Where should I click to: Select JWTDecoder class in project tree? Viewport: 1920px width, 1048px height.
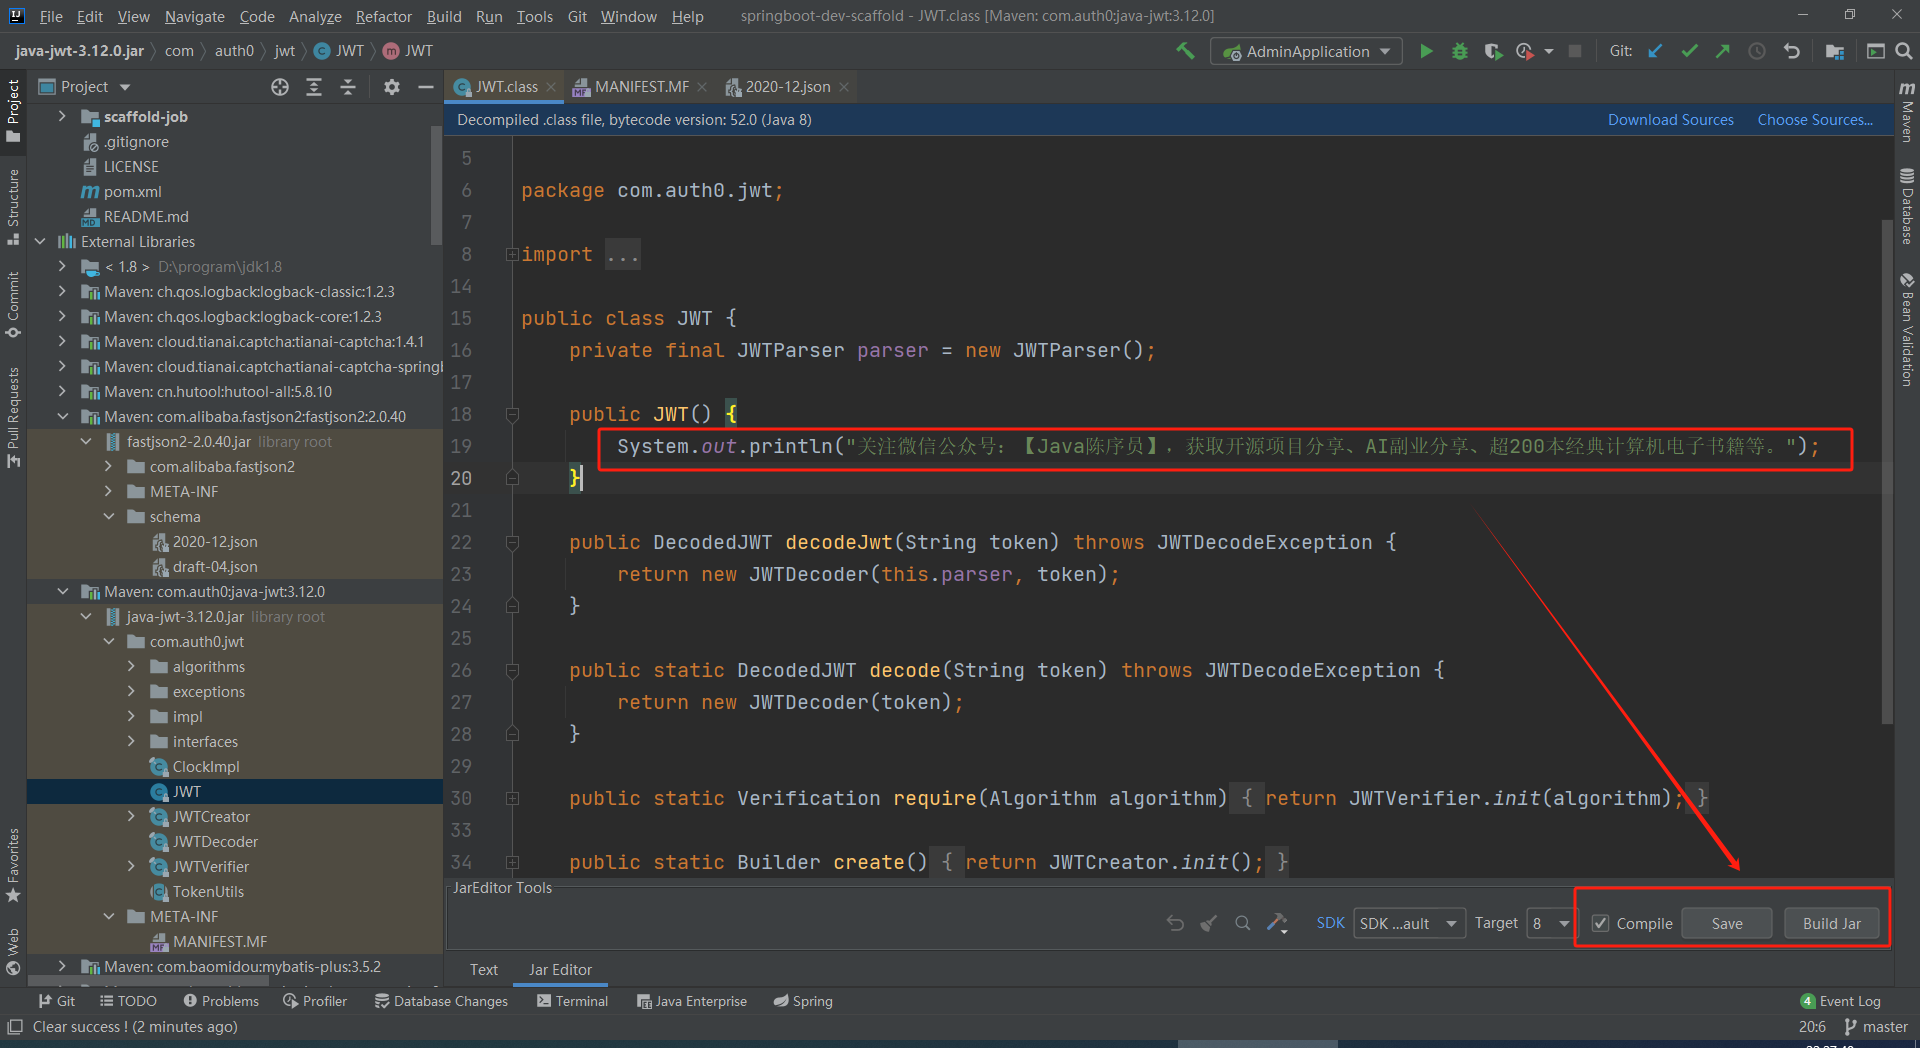[x=215, y=842]
